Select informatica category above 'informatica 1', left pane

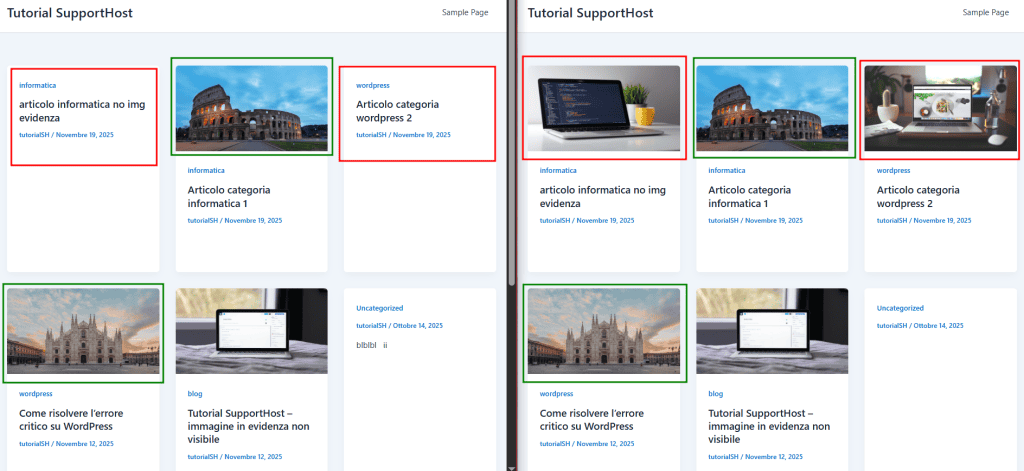click(206, 171)
